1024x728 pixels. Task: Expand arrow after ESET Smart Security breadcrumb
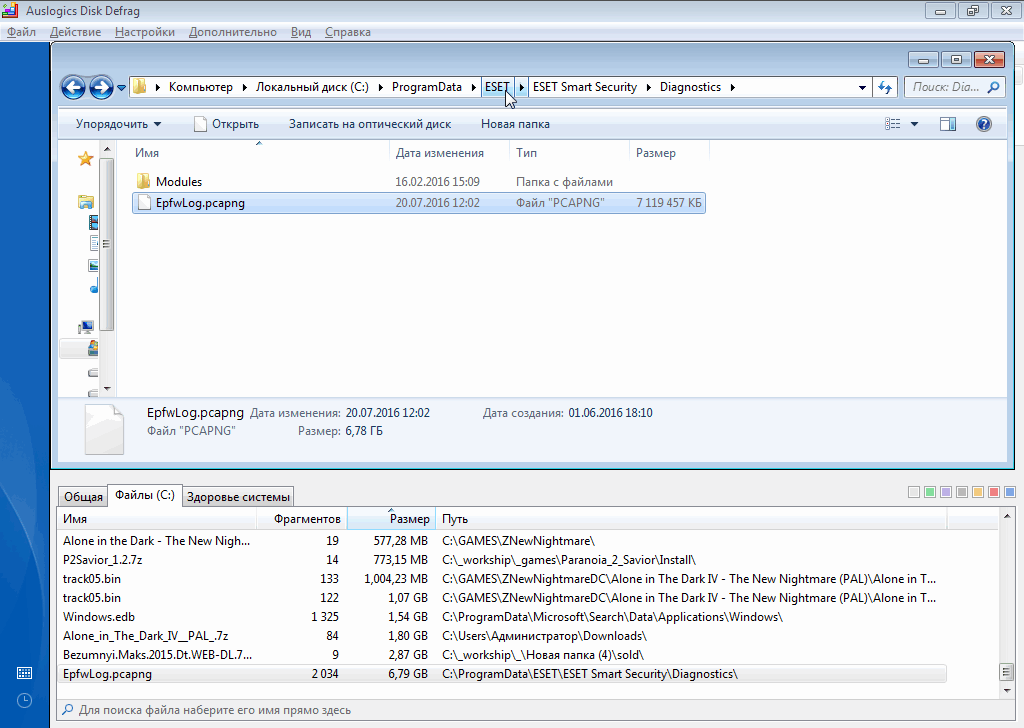648,87
